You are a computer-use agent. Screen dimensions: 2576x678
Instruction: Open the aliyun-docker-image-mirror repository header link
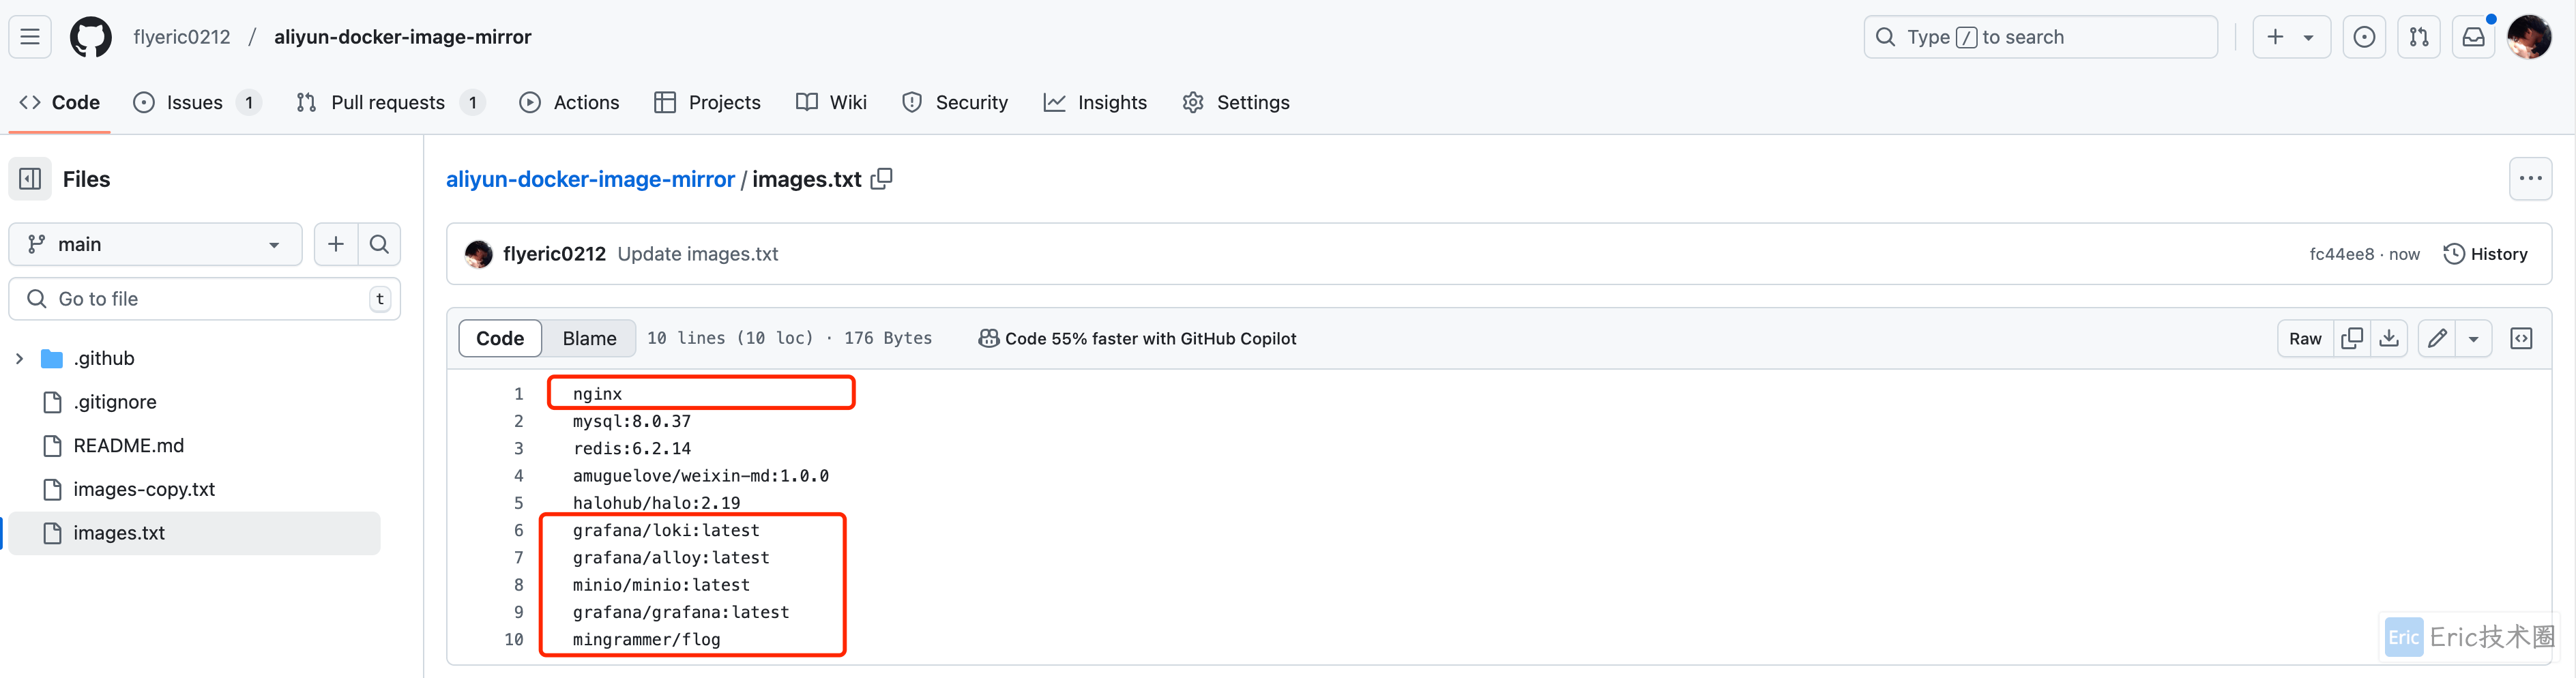pos(403,37)
